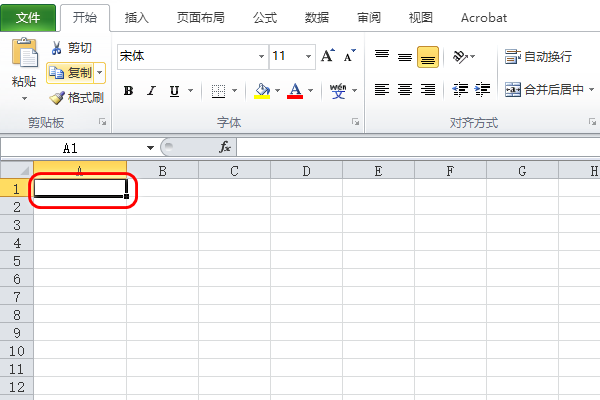The width and height of the screenshot is (600, 400).
Task: Apply red font color A
Action: (x=295, y=91)
